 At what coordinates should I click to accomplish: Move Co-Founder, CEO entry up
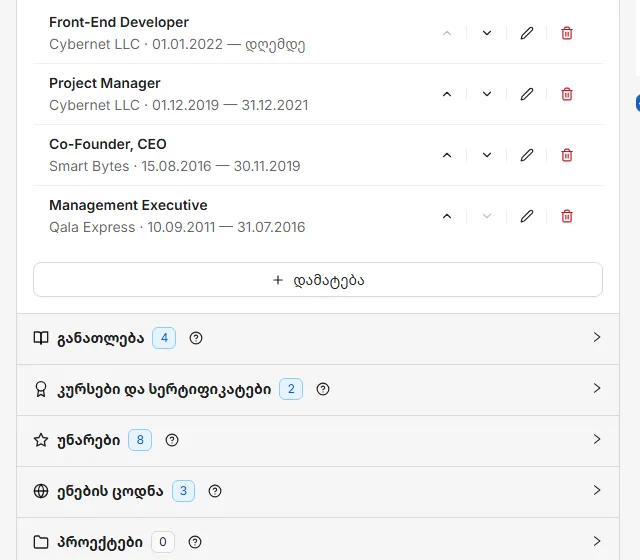[x=447, y=155]
